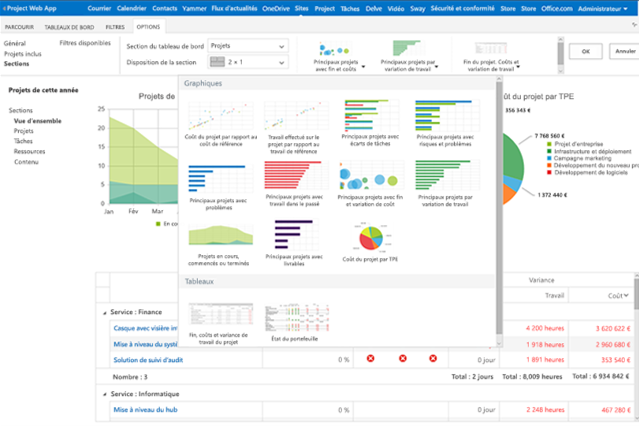Switch to the PARCOURIR tab
This screenshot has height=432, width=639.
point(19,27)
